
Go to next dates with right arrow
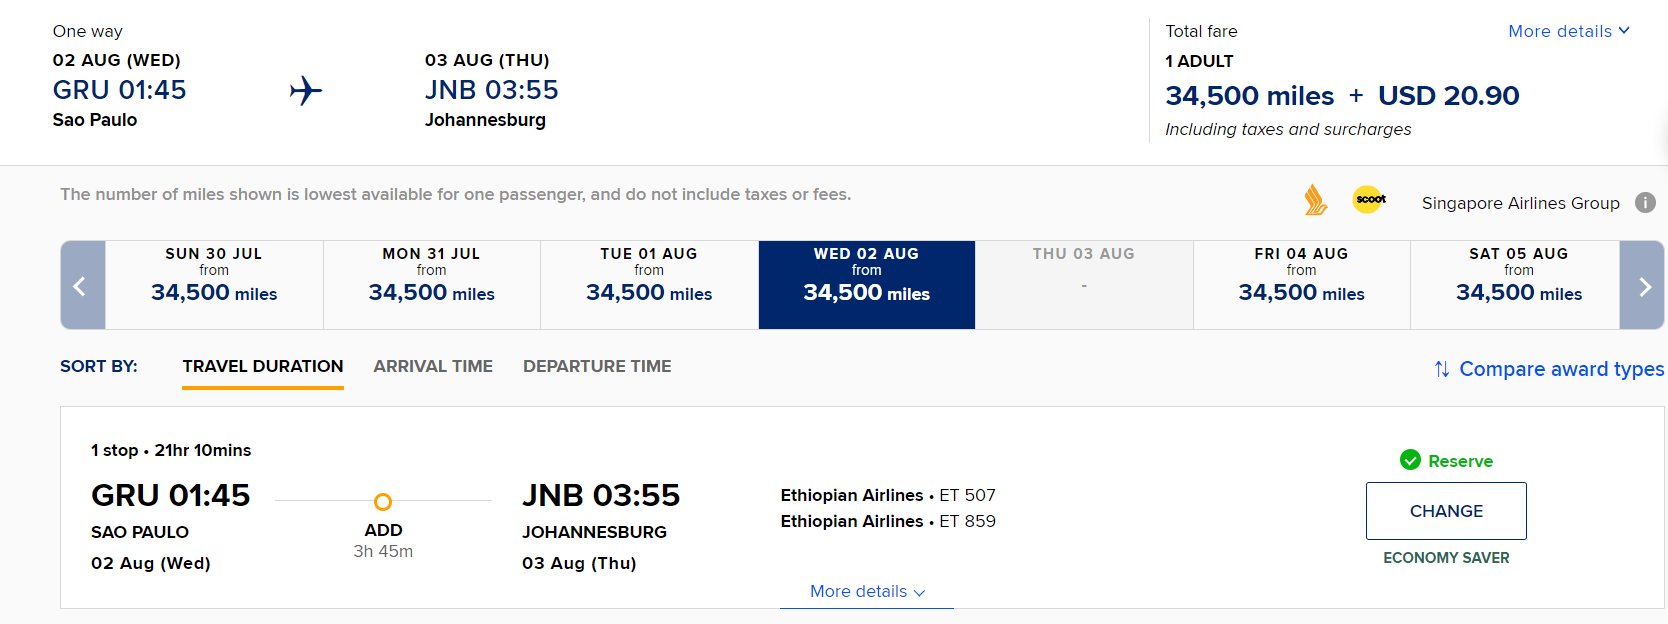1642,285
